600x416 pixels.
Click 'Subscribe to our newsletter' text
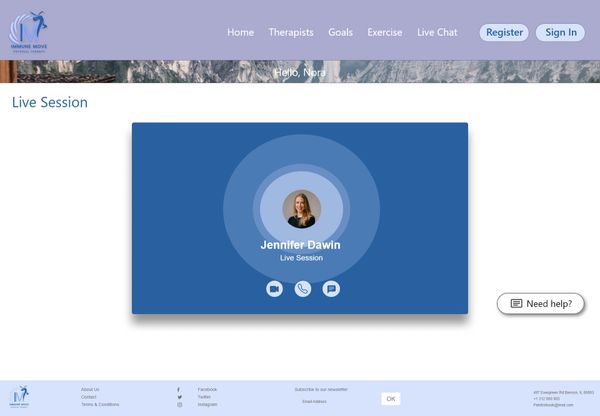(x=321, y=389)
